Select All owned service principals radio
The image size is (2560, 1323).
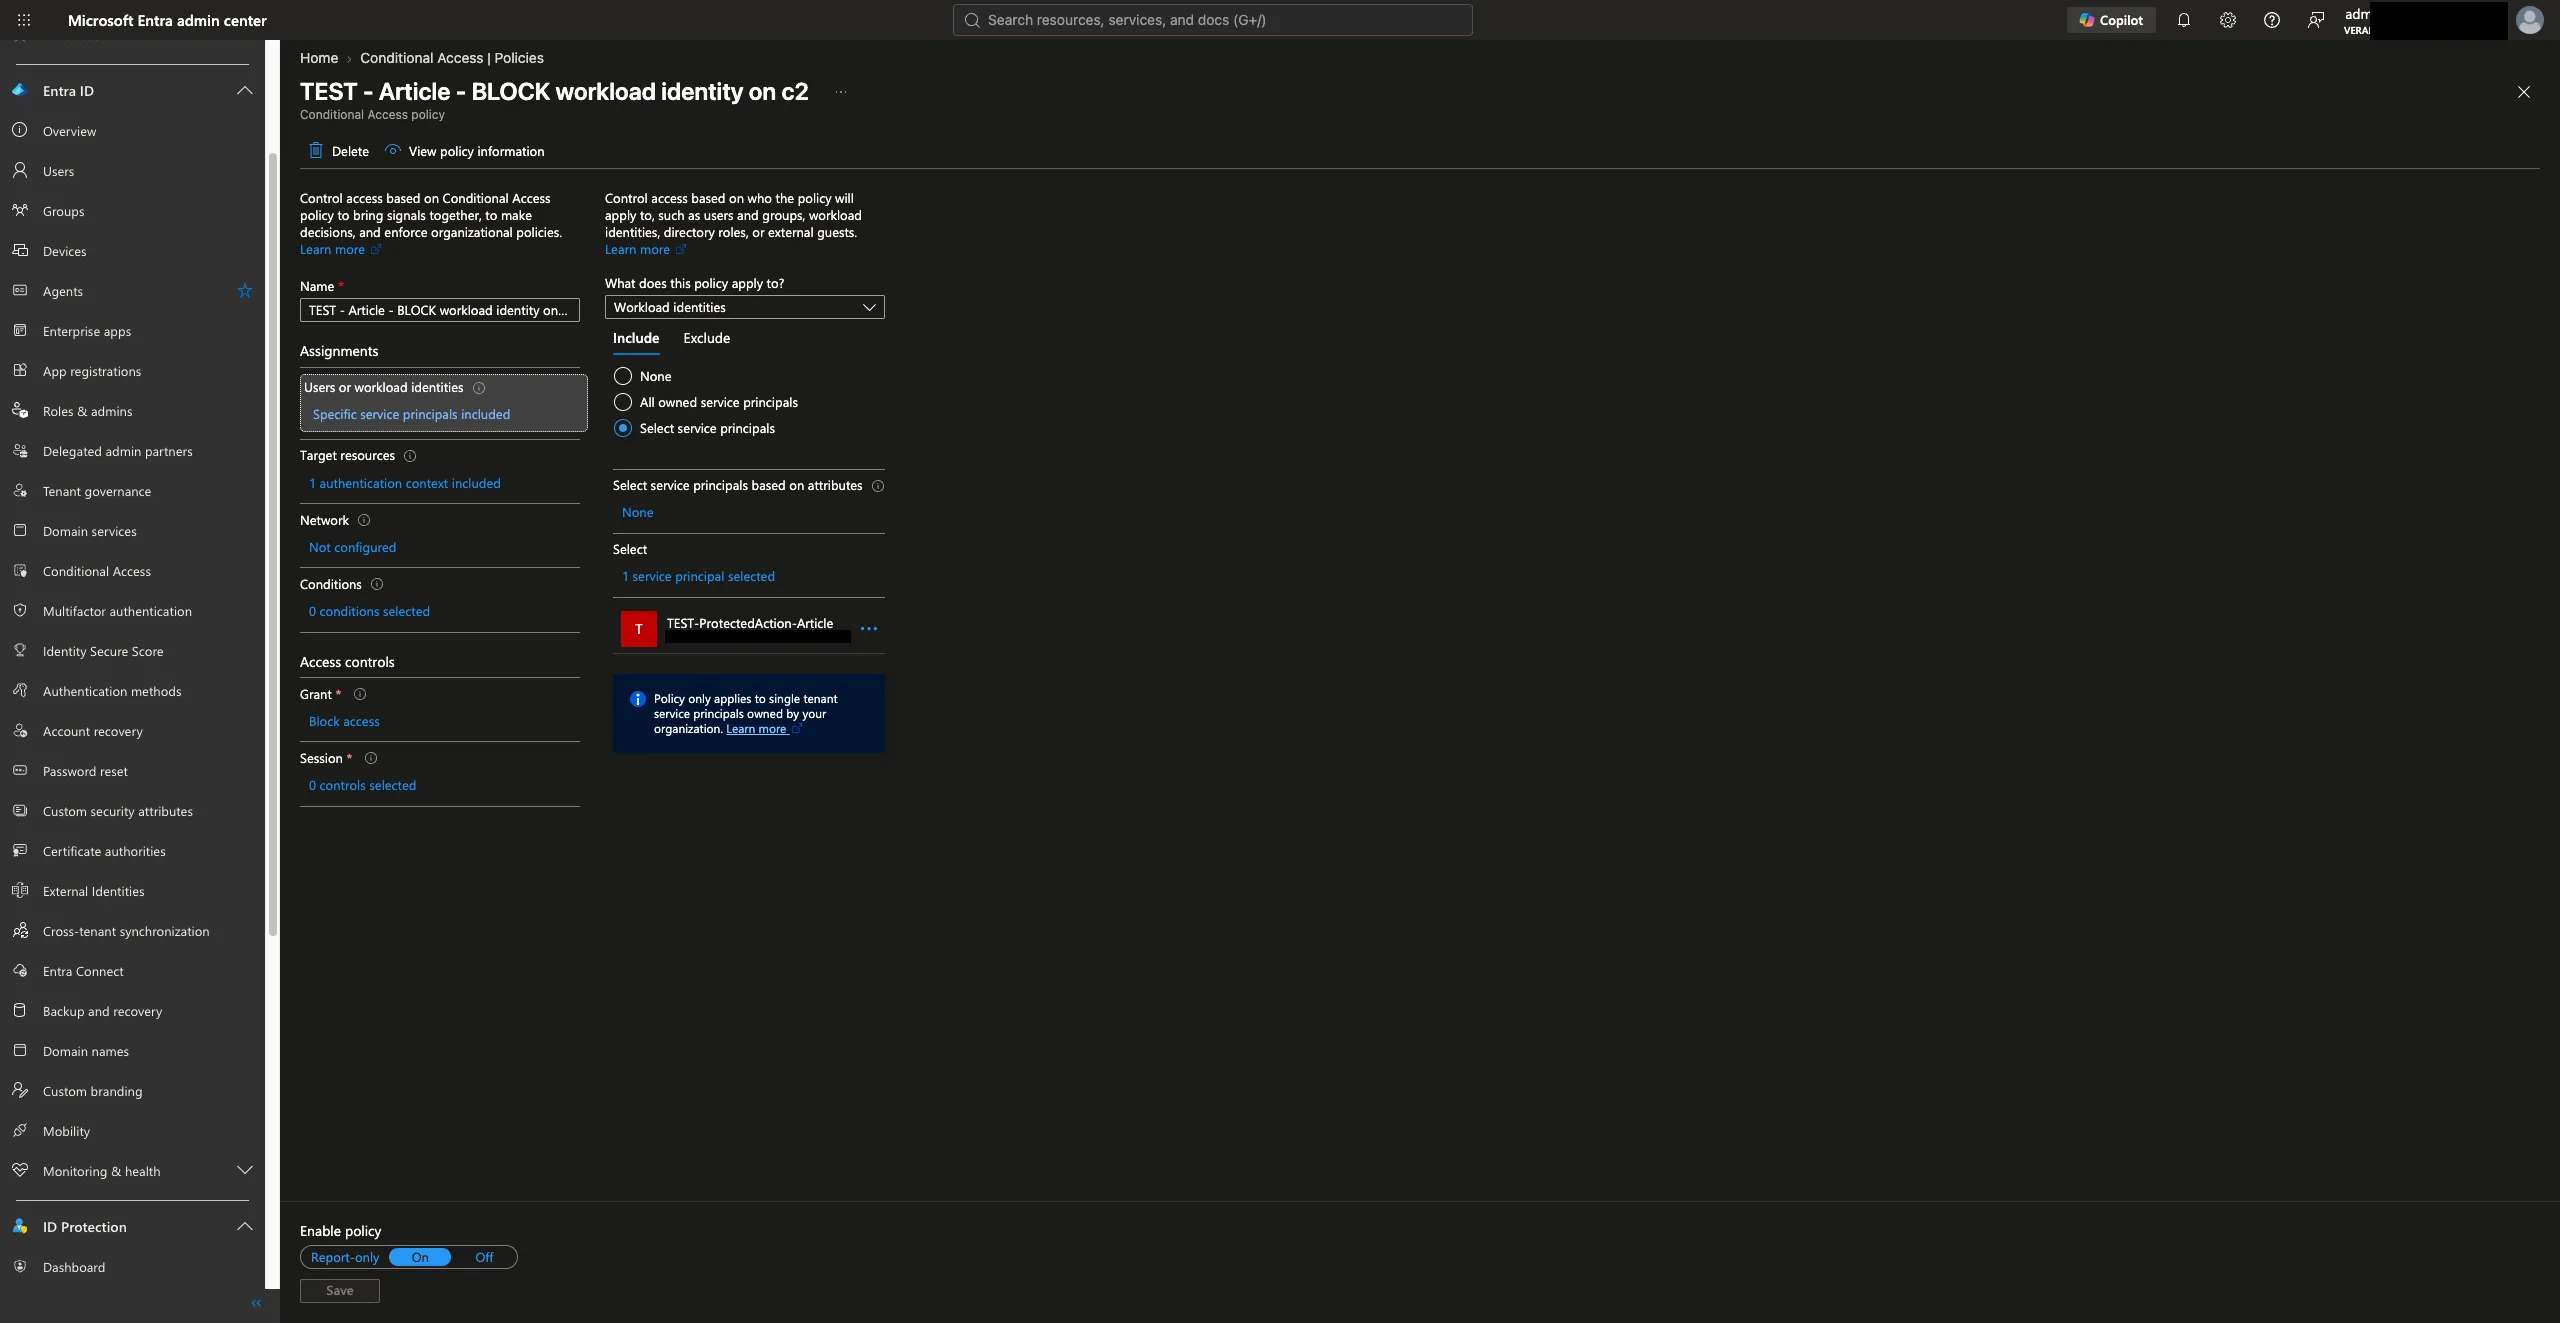[x=623, y=403]
